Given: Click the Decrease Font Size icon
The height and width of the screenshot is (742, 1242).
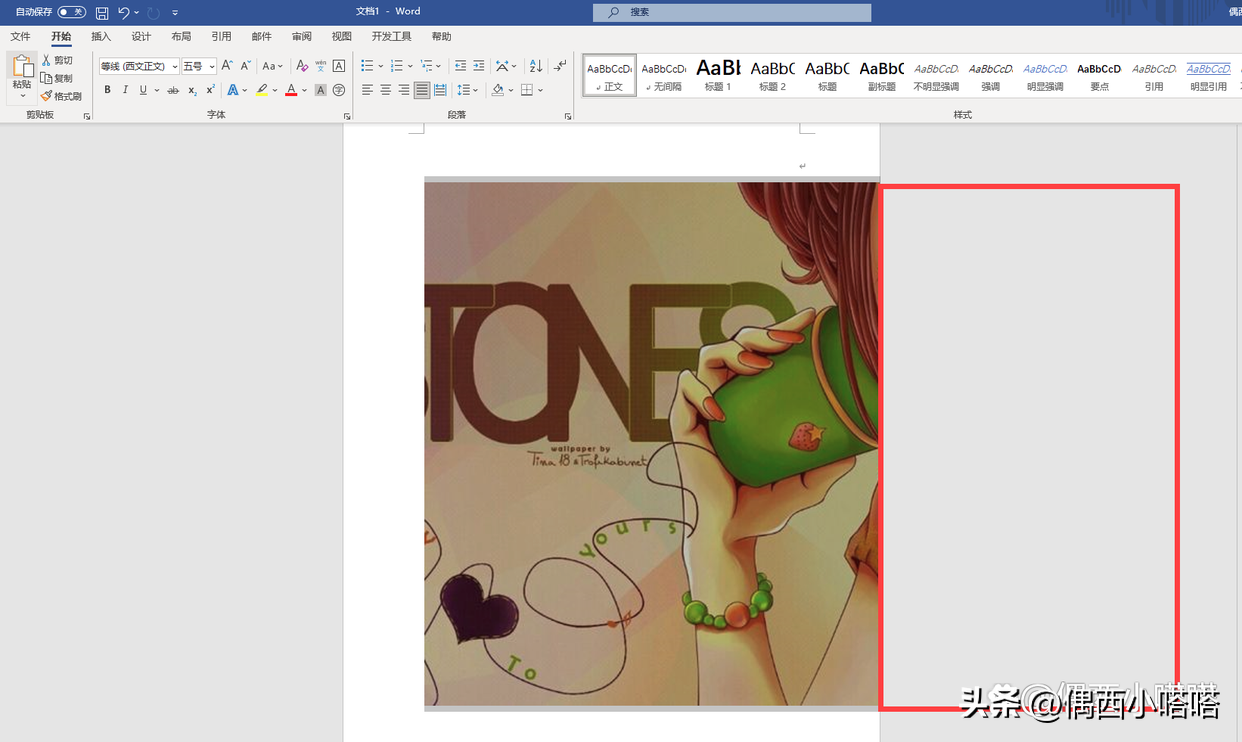Looking at the screenshot, I should click(x=245, y=66).
